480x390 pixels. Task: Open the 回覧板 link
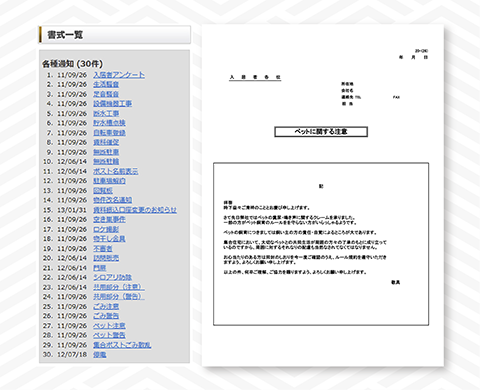103,191
